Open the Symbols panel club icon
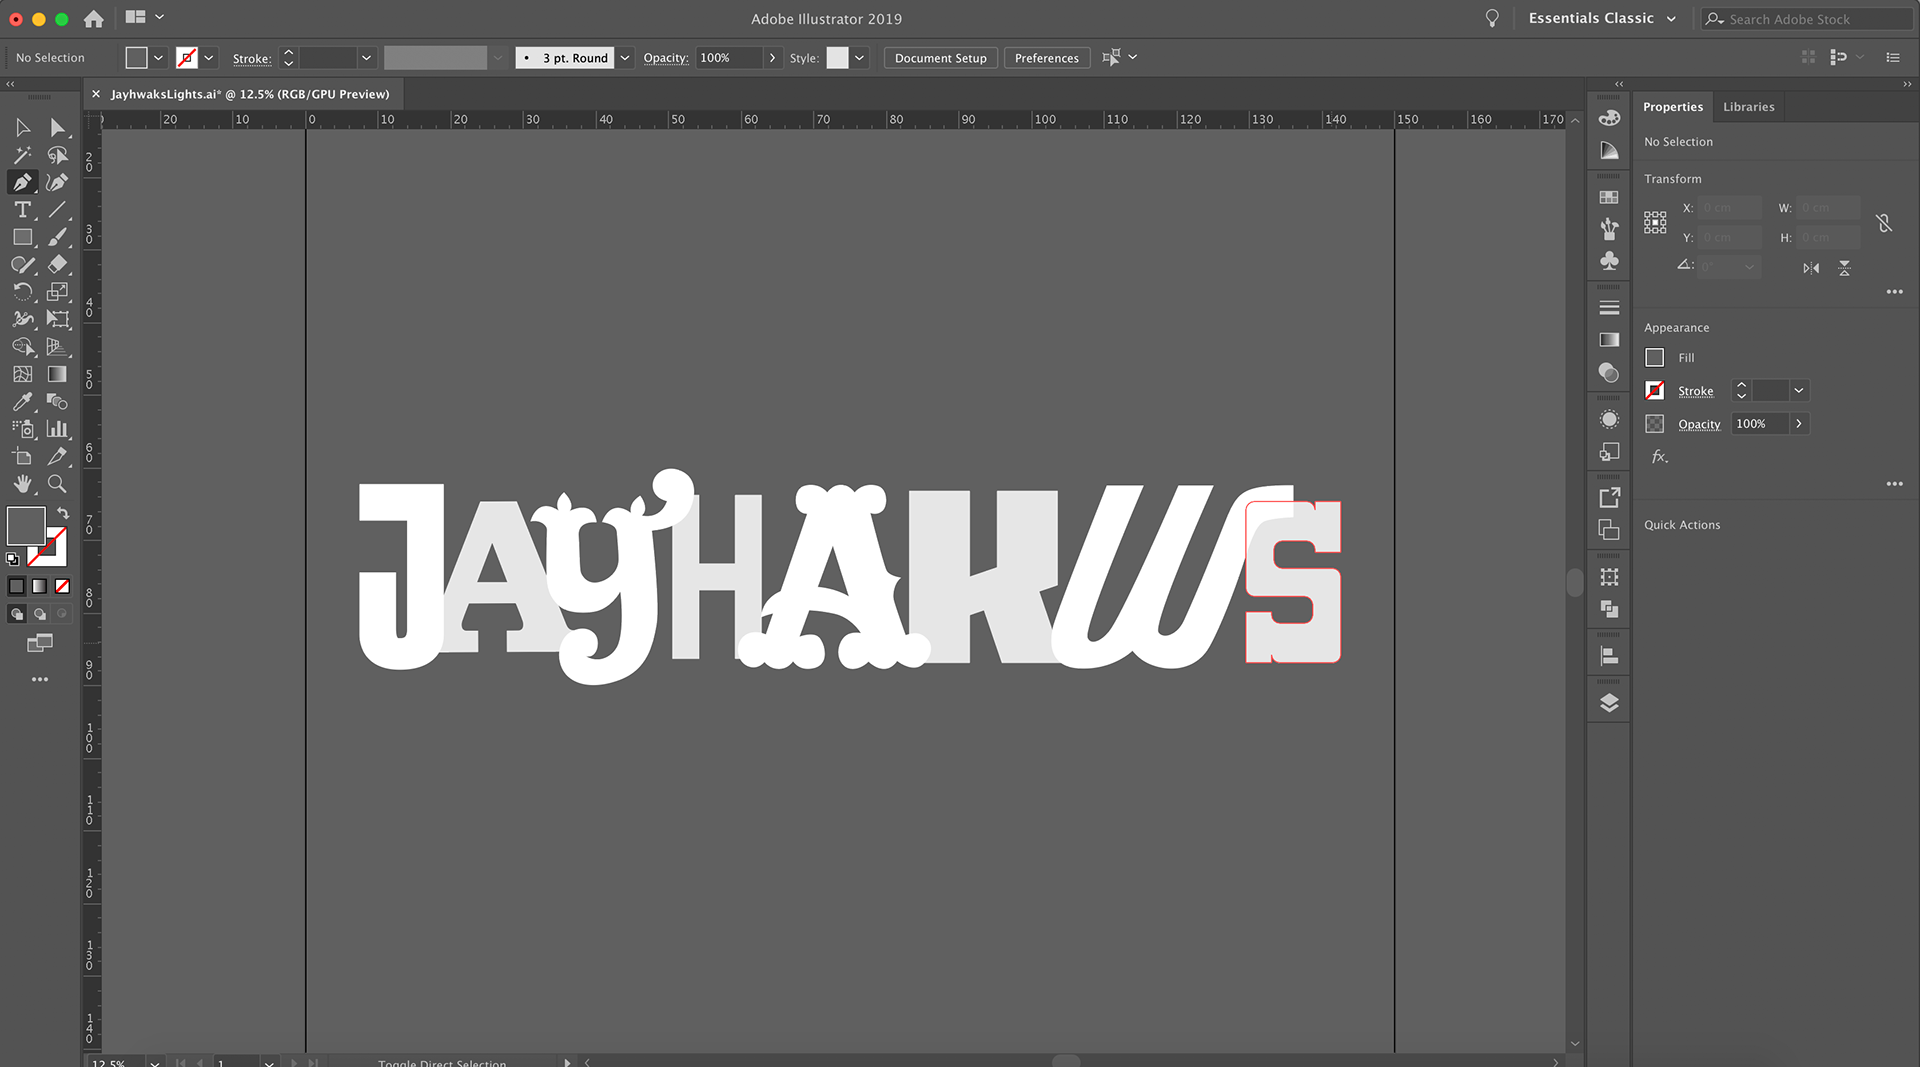 click(1609, 261)
